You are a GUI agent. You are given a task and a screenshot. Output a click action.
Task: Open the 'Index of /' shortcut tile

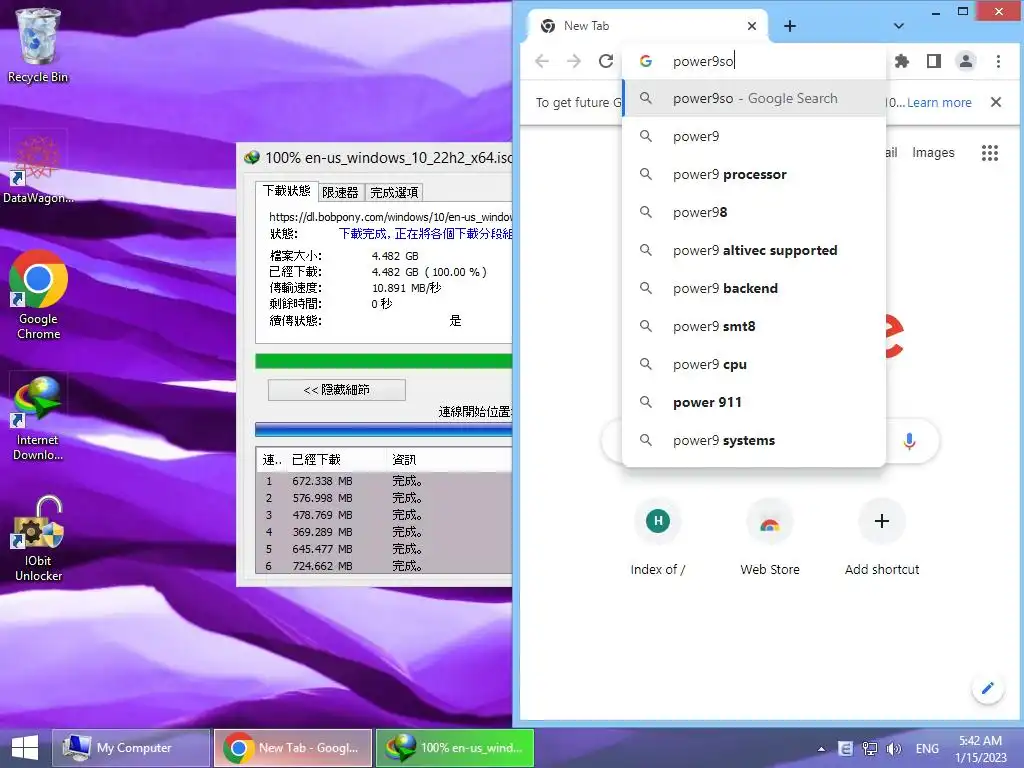(x=658, y=539)
